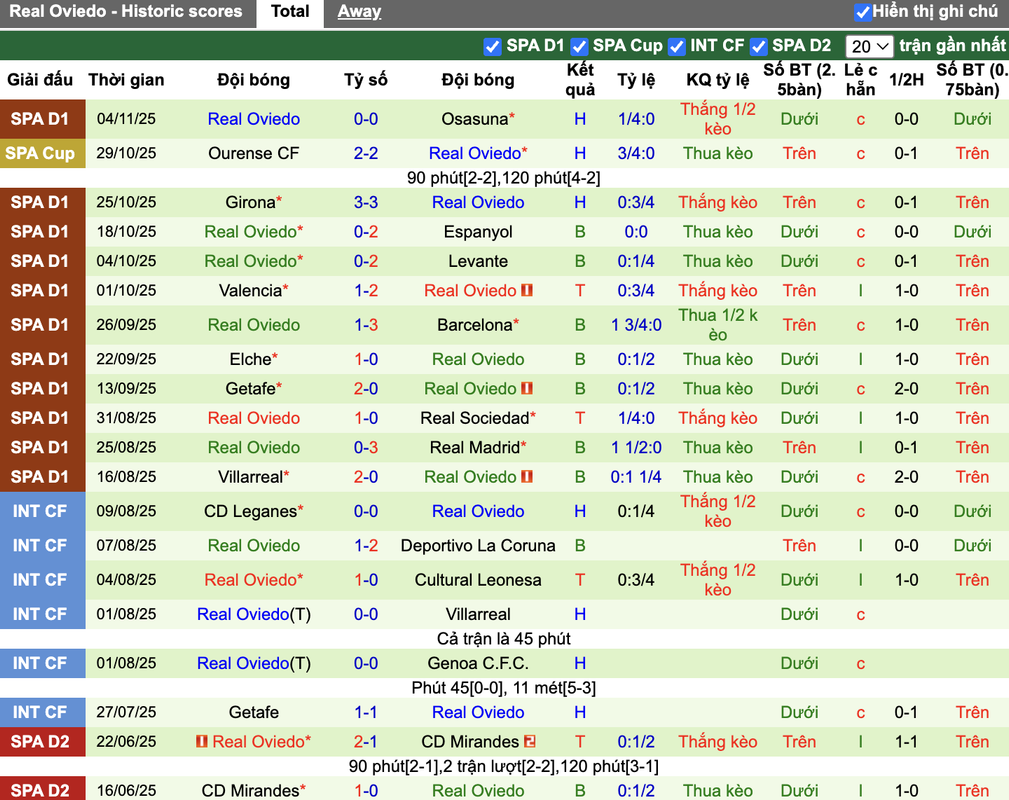Screen dimensions: 1009x800
Task: Click the Osasuna team name
Action: 475,119
